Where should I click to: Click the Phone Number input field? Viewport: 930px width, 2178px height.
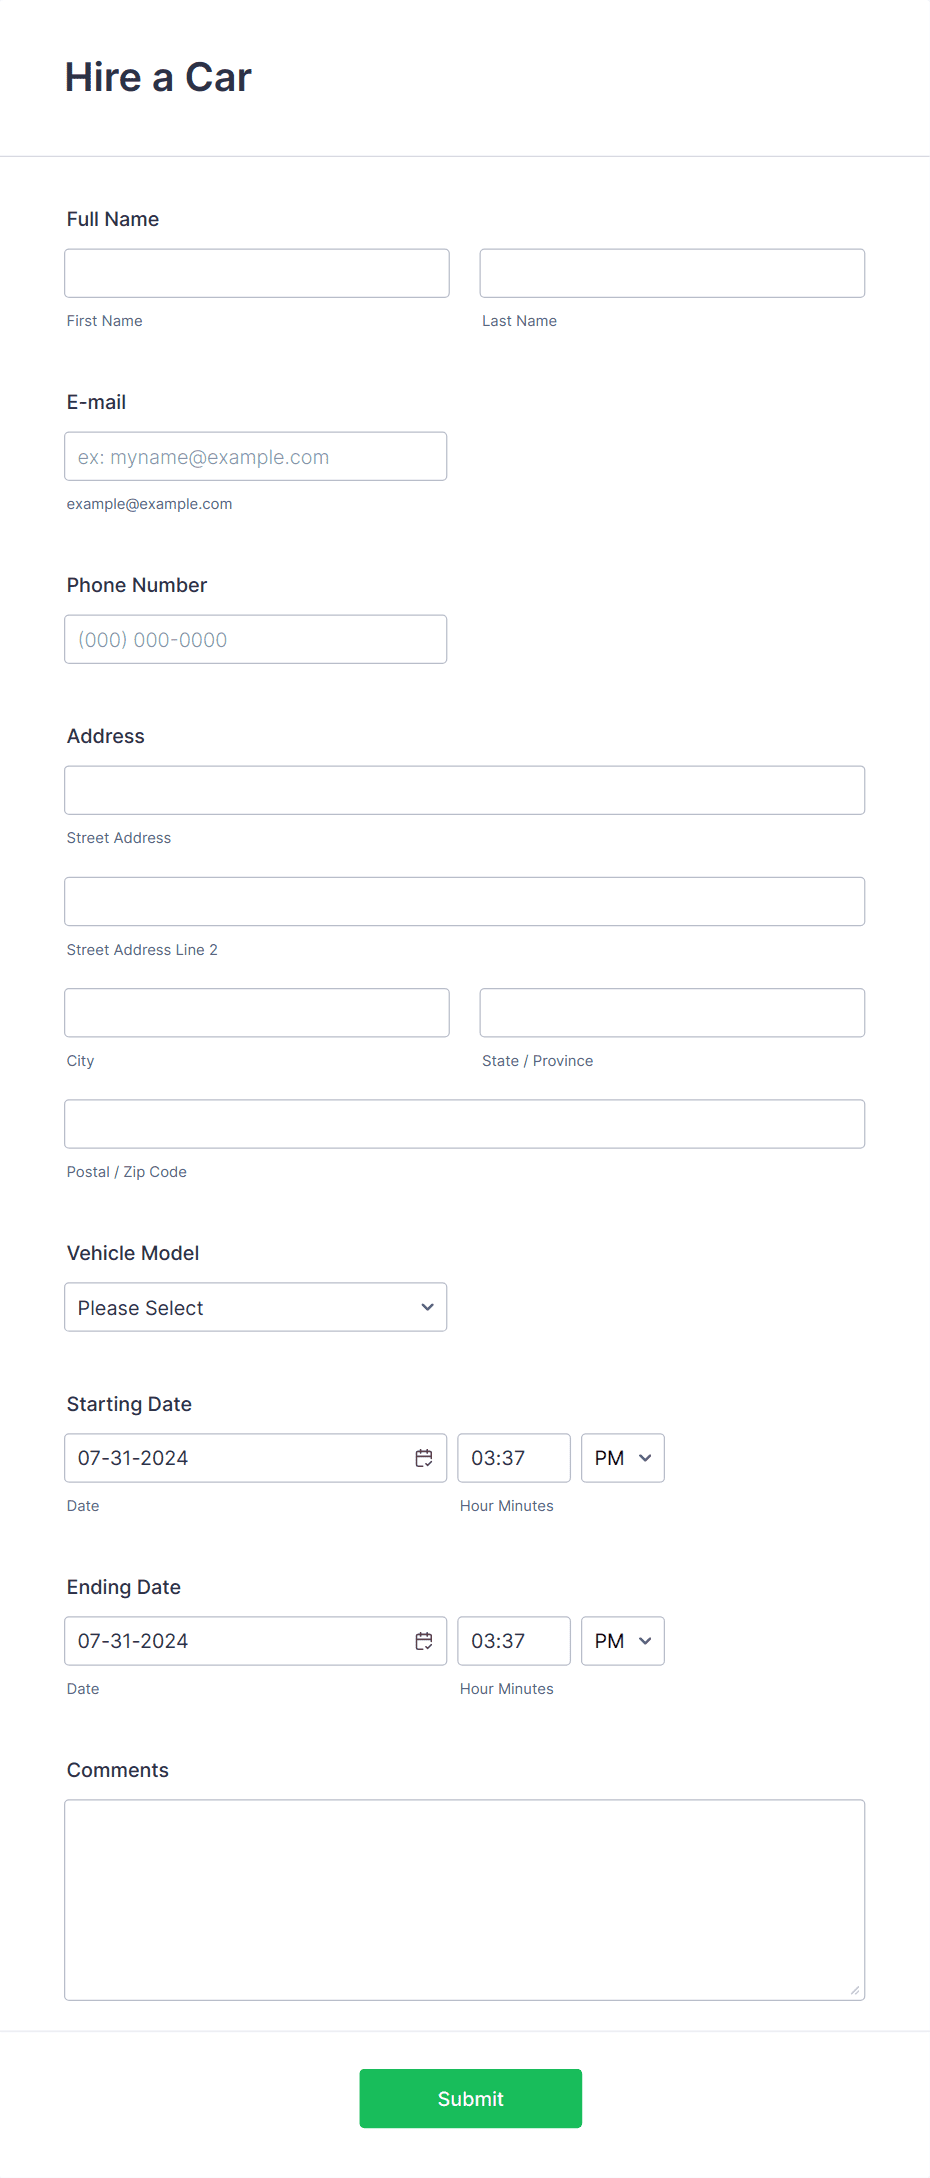coord(255,639)
